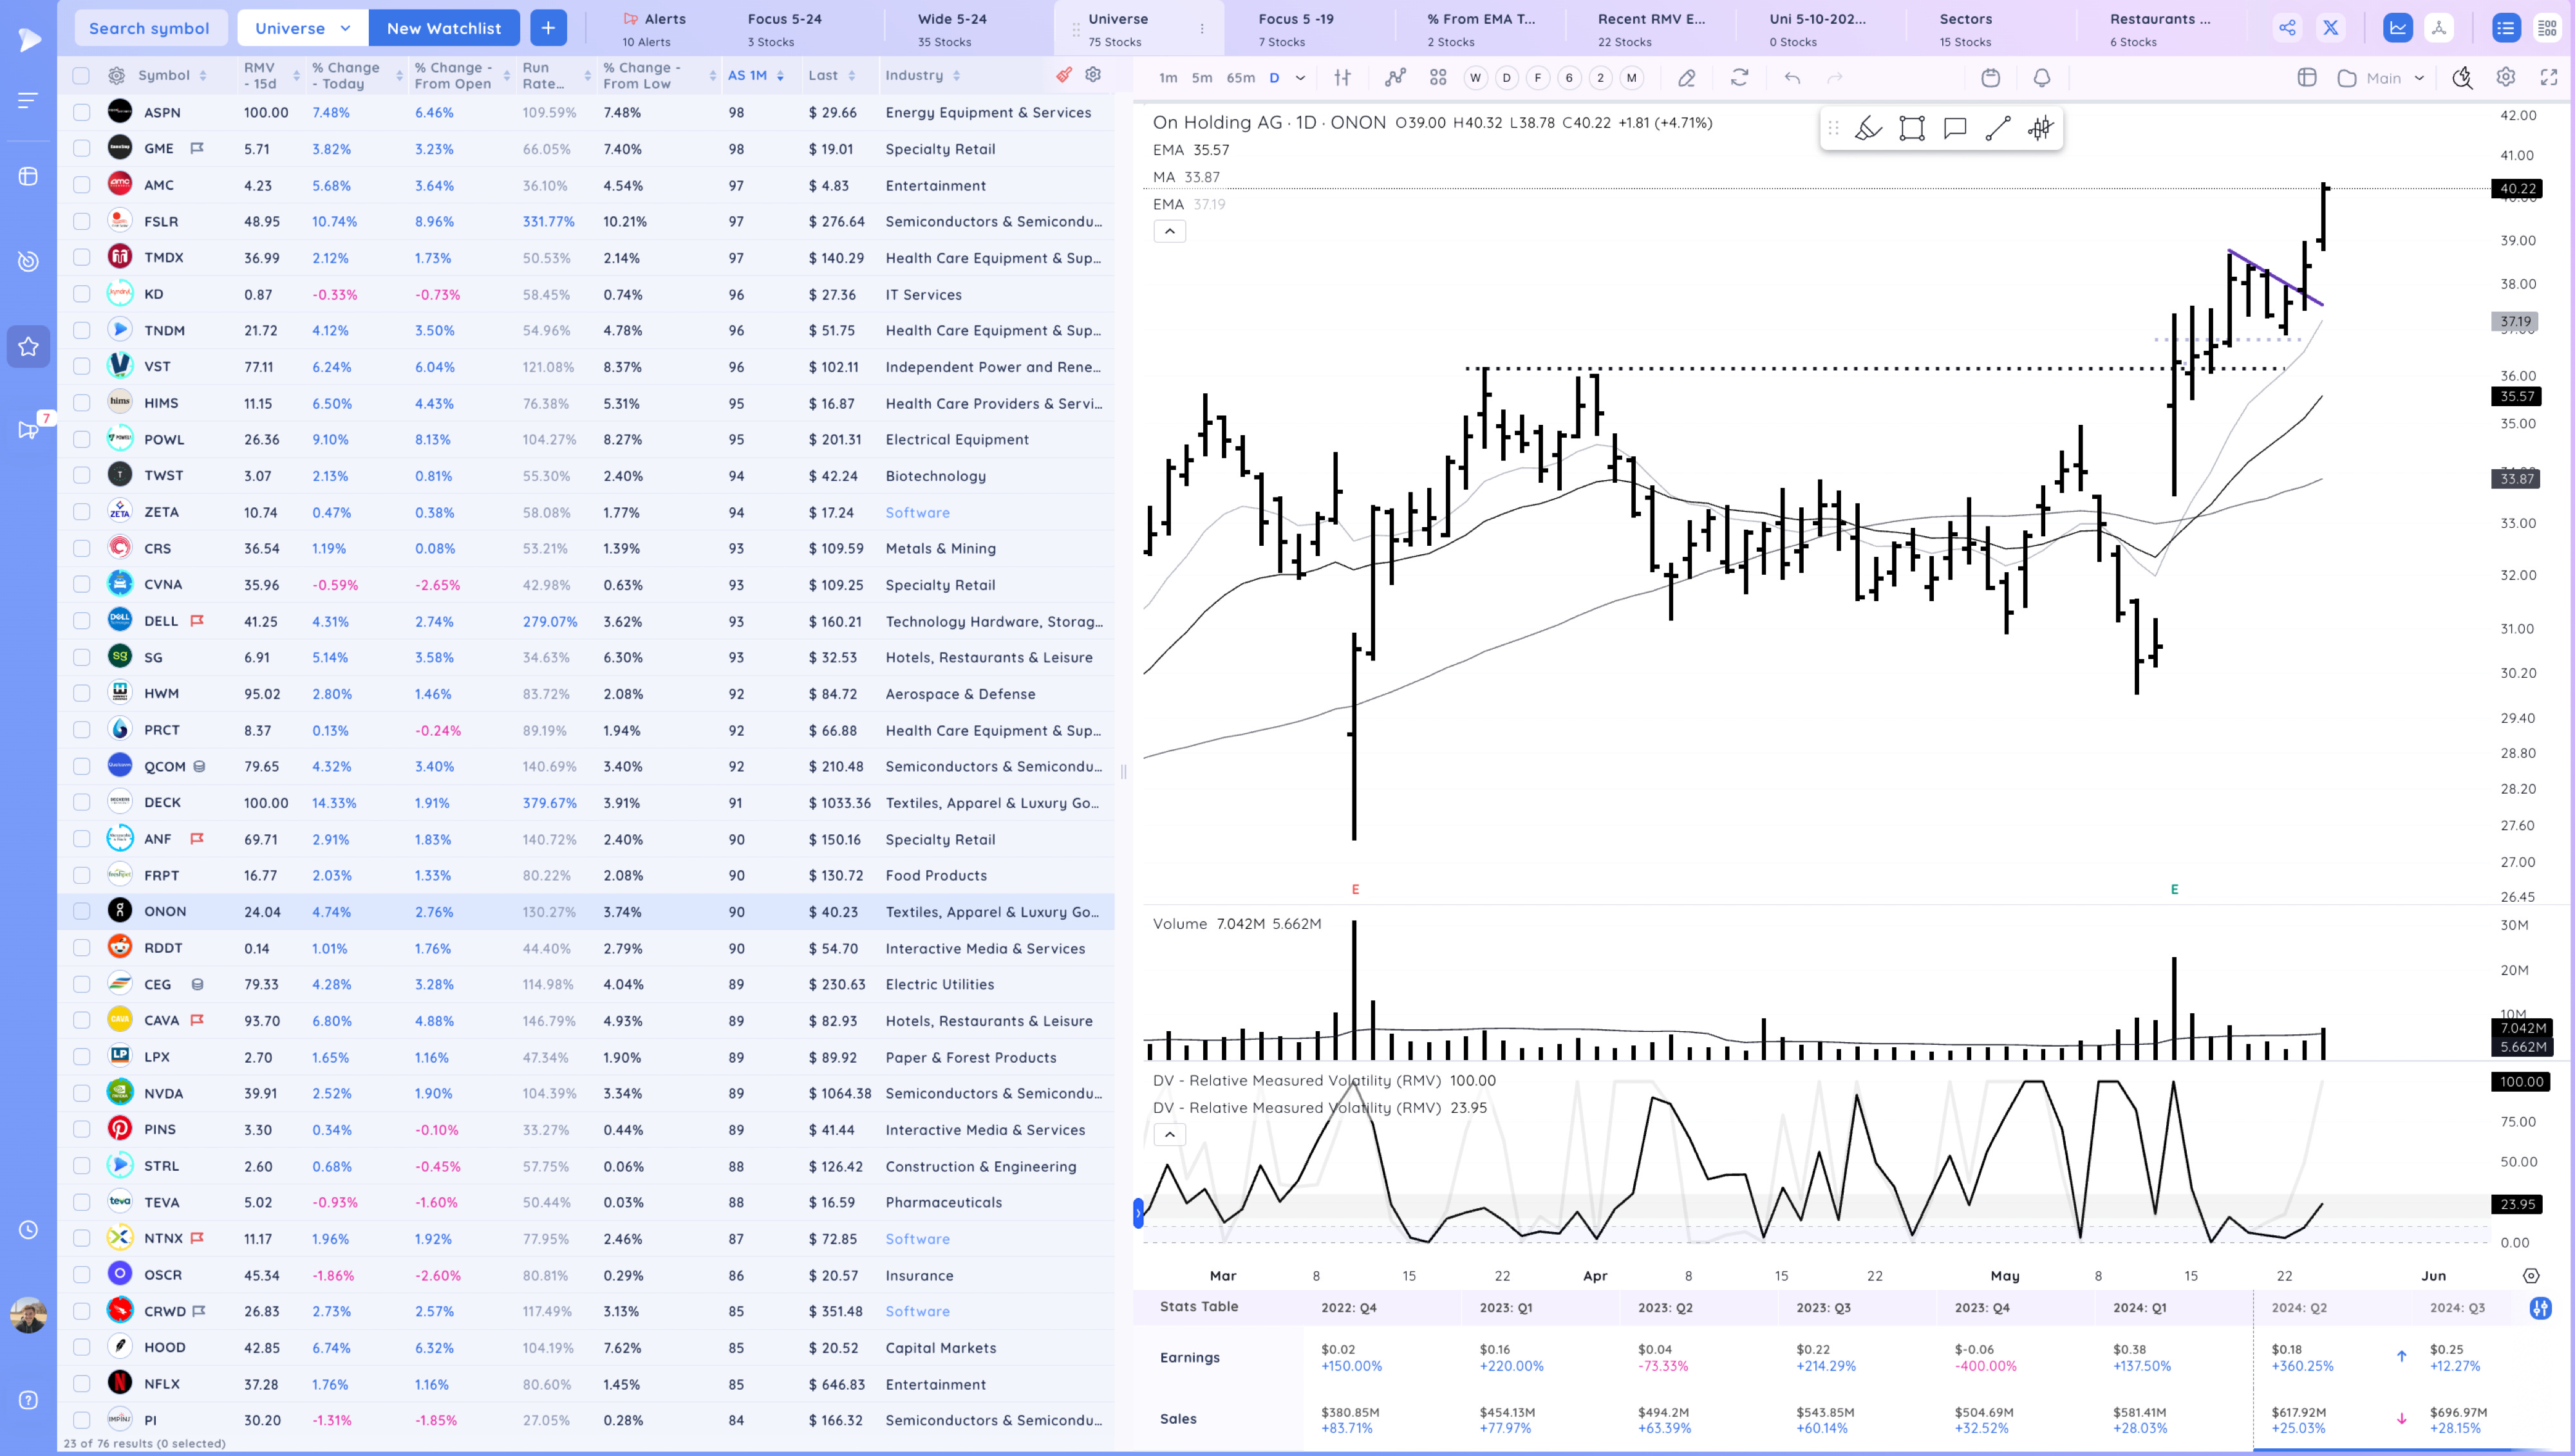
Task: Open the calendar icon in chart toolbar
Action: [x=1990, y=77]
